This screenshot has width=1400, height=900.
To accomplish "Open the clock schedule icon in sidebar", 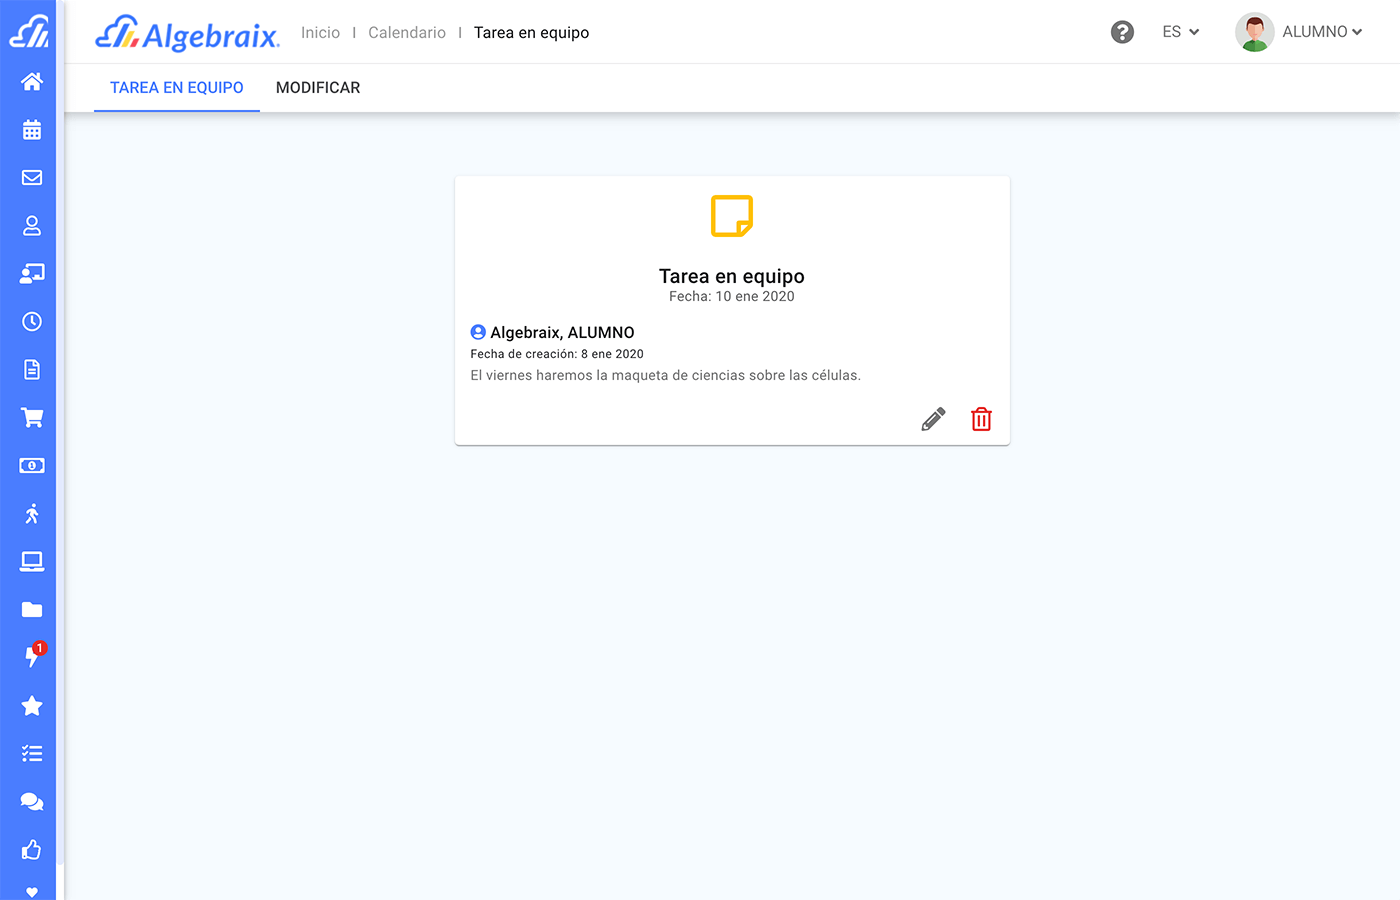I will coord(32,322).
